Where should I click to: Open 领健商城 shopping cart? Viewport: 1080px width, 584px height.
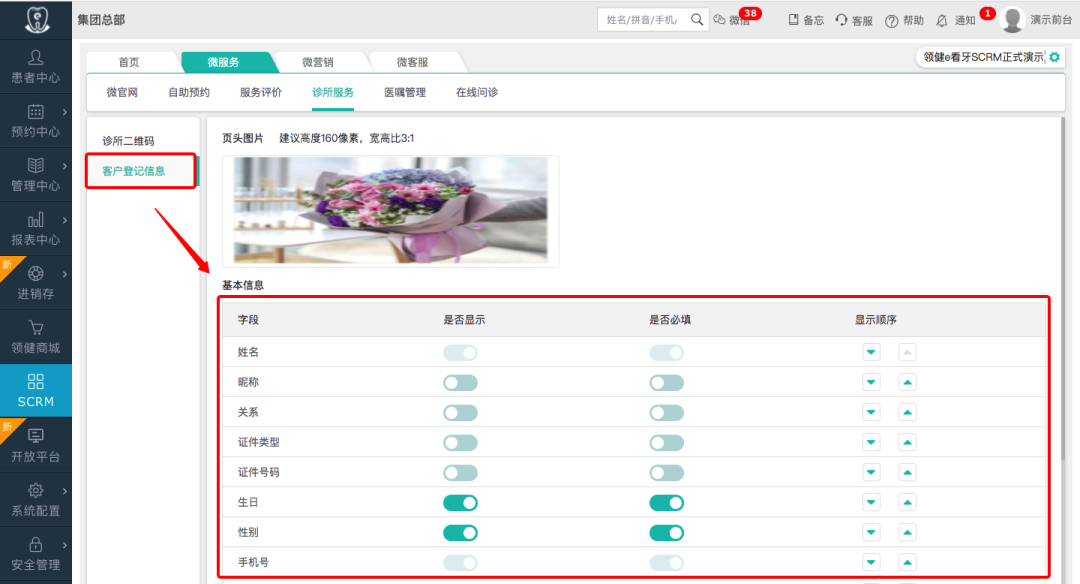[36, 328]
